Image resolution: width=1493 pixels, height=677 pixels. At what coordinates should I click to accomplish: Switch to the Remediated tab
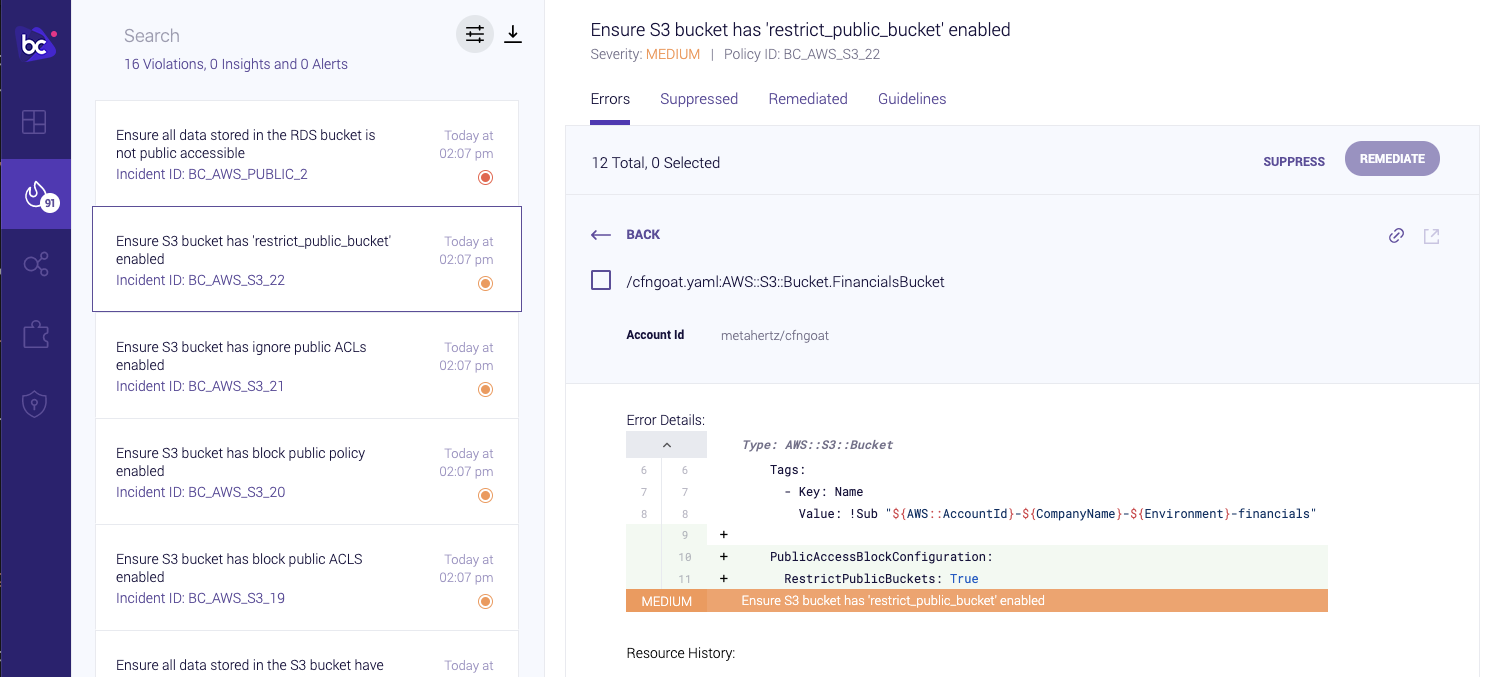click(x=808, y=99)
